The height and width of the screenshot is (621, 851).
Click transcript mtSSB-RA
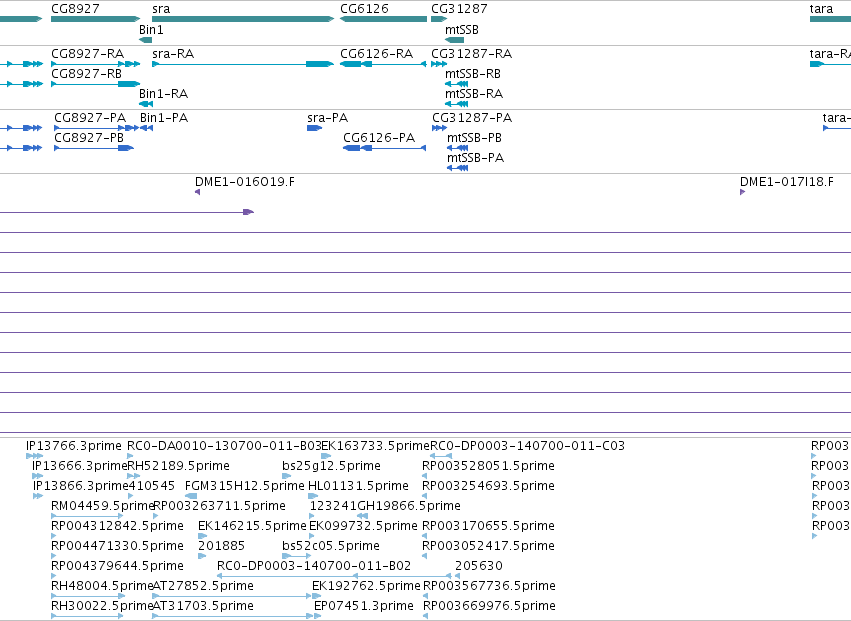coord(456,104)
